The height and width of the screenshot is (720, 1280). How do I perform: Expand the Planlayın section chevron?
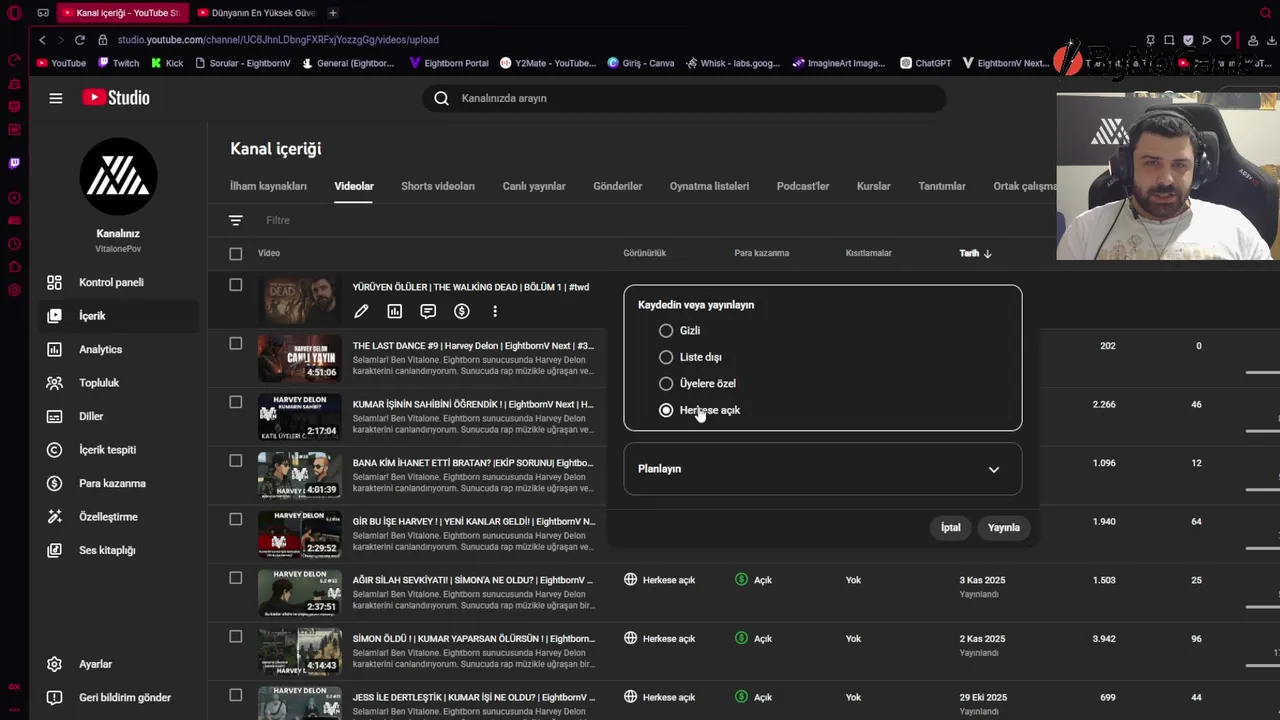point(994,469)
